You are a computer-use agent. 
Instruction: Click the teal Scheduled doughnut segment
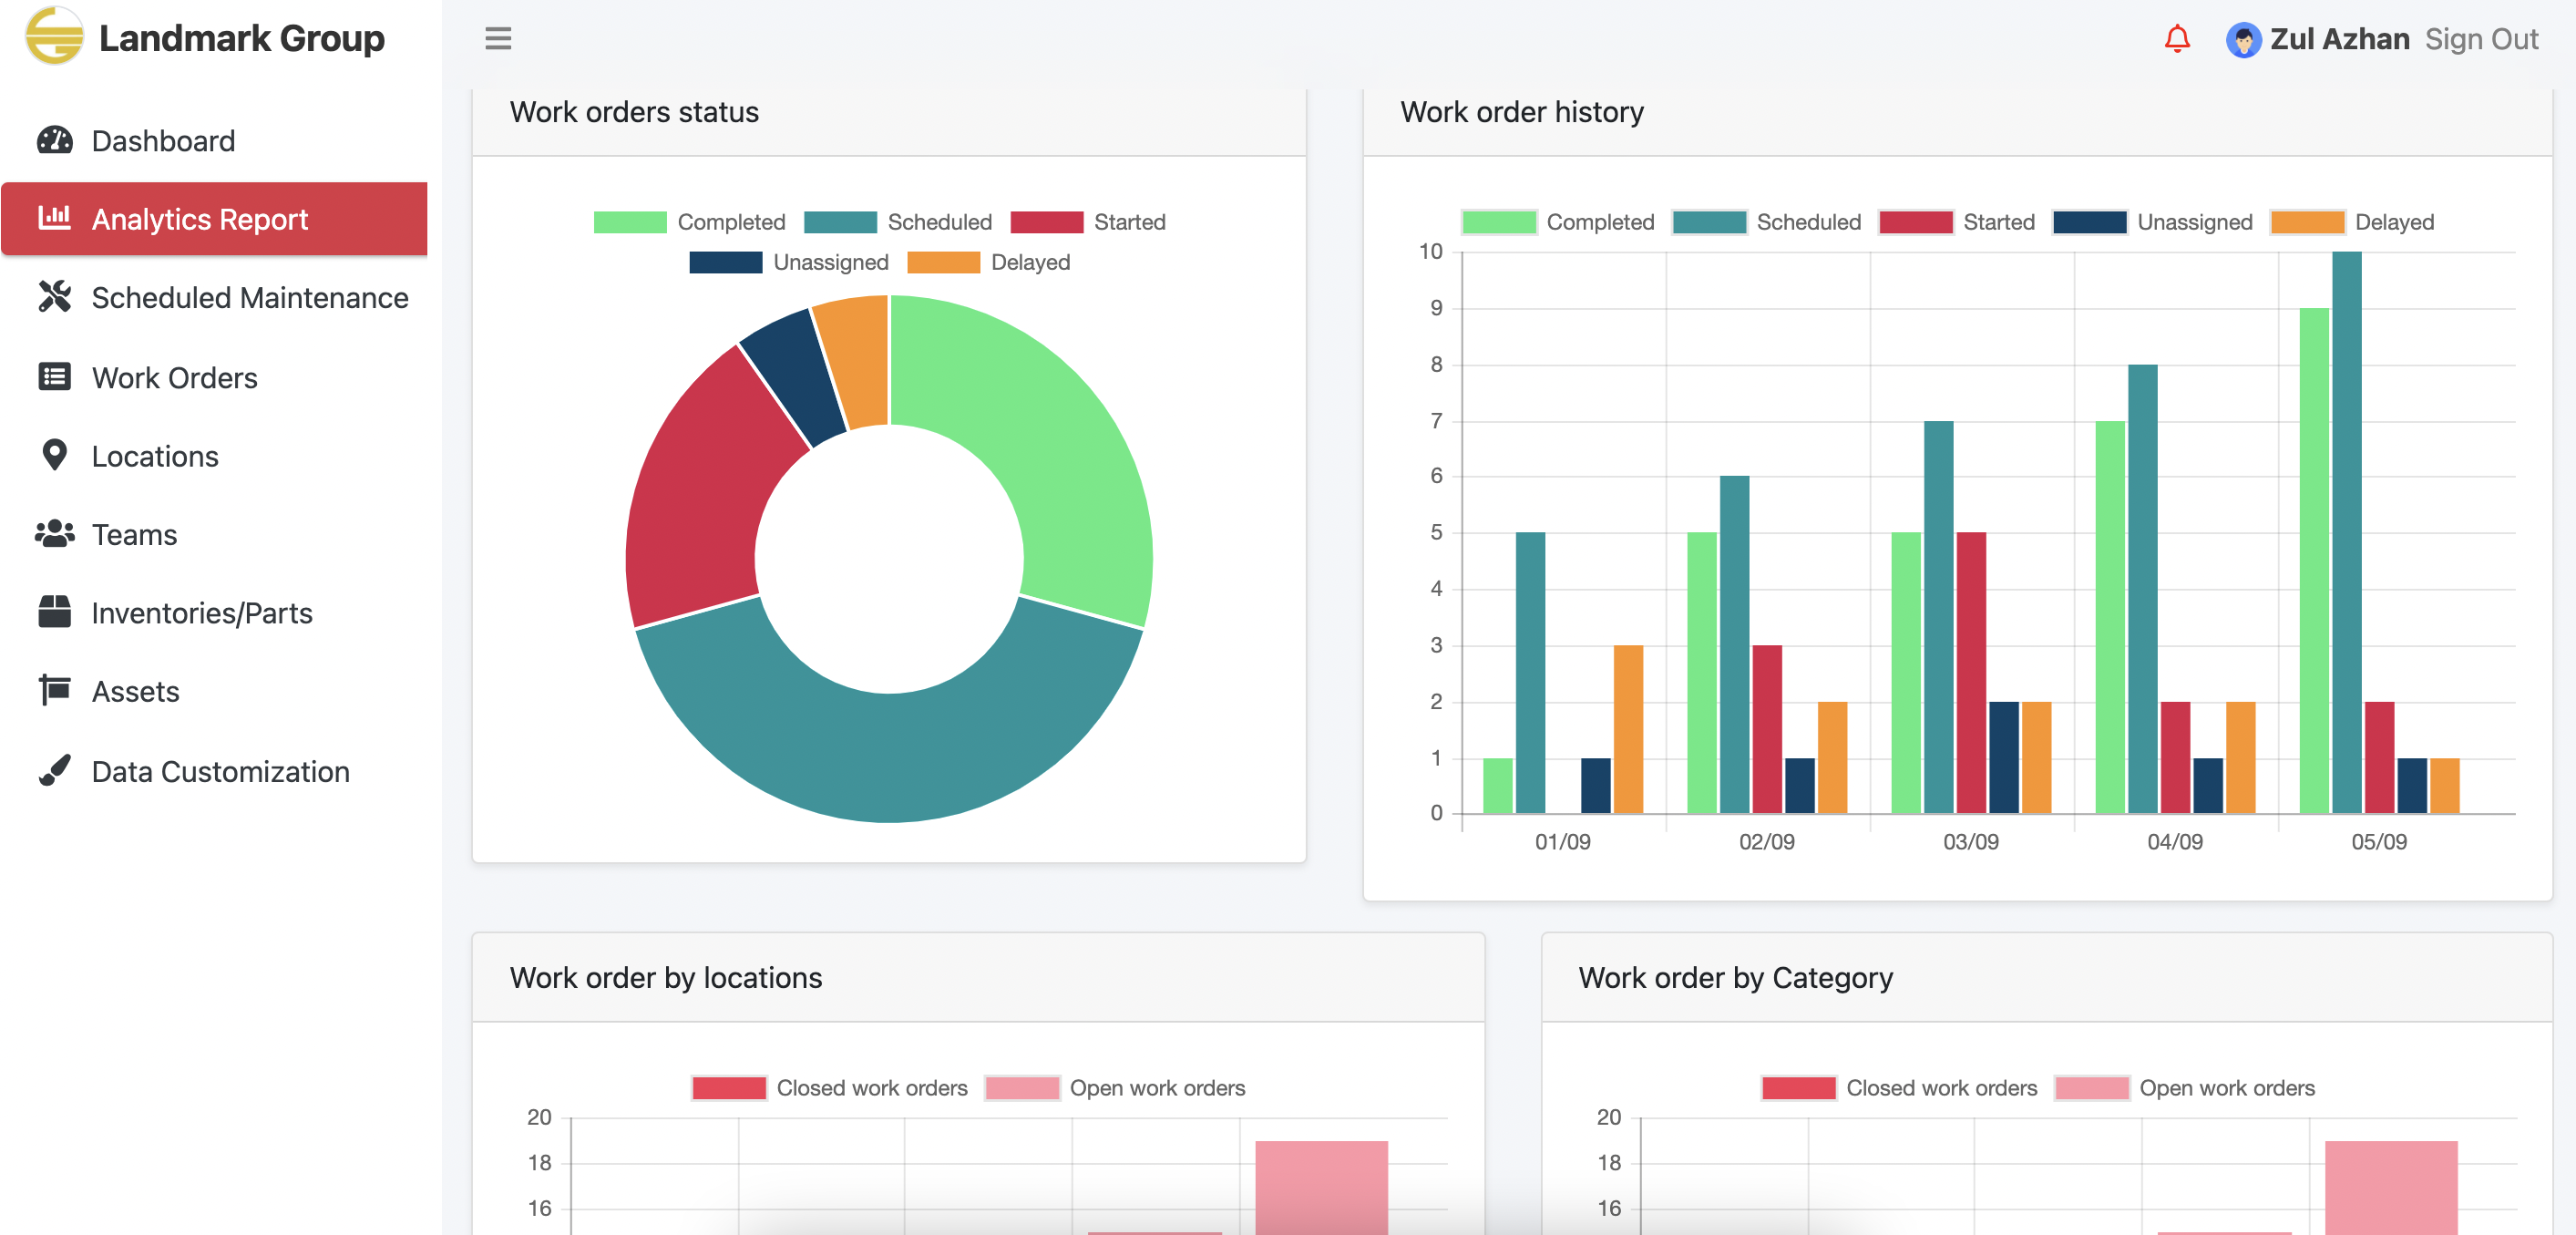click(x=888, y=757)
